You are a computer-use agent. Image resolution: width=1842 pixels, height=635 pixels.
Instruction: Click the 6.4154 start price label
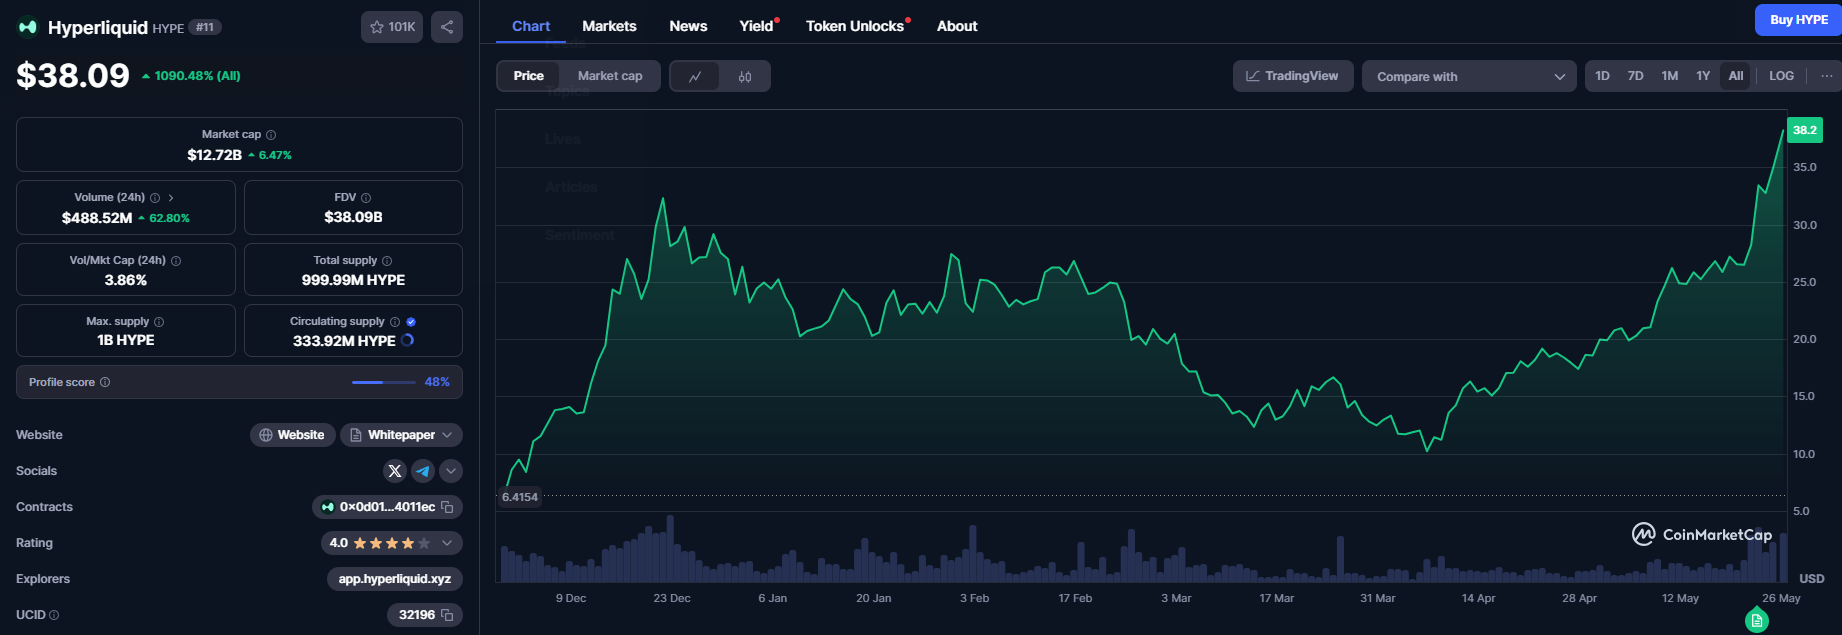pyautogui.click(x=520, y=497)
